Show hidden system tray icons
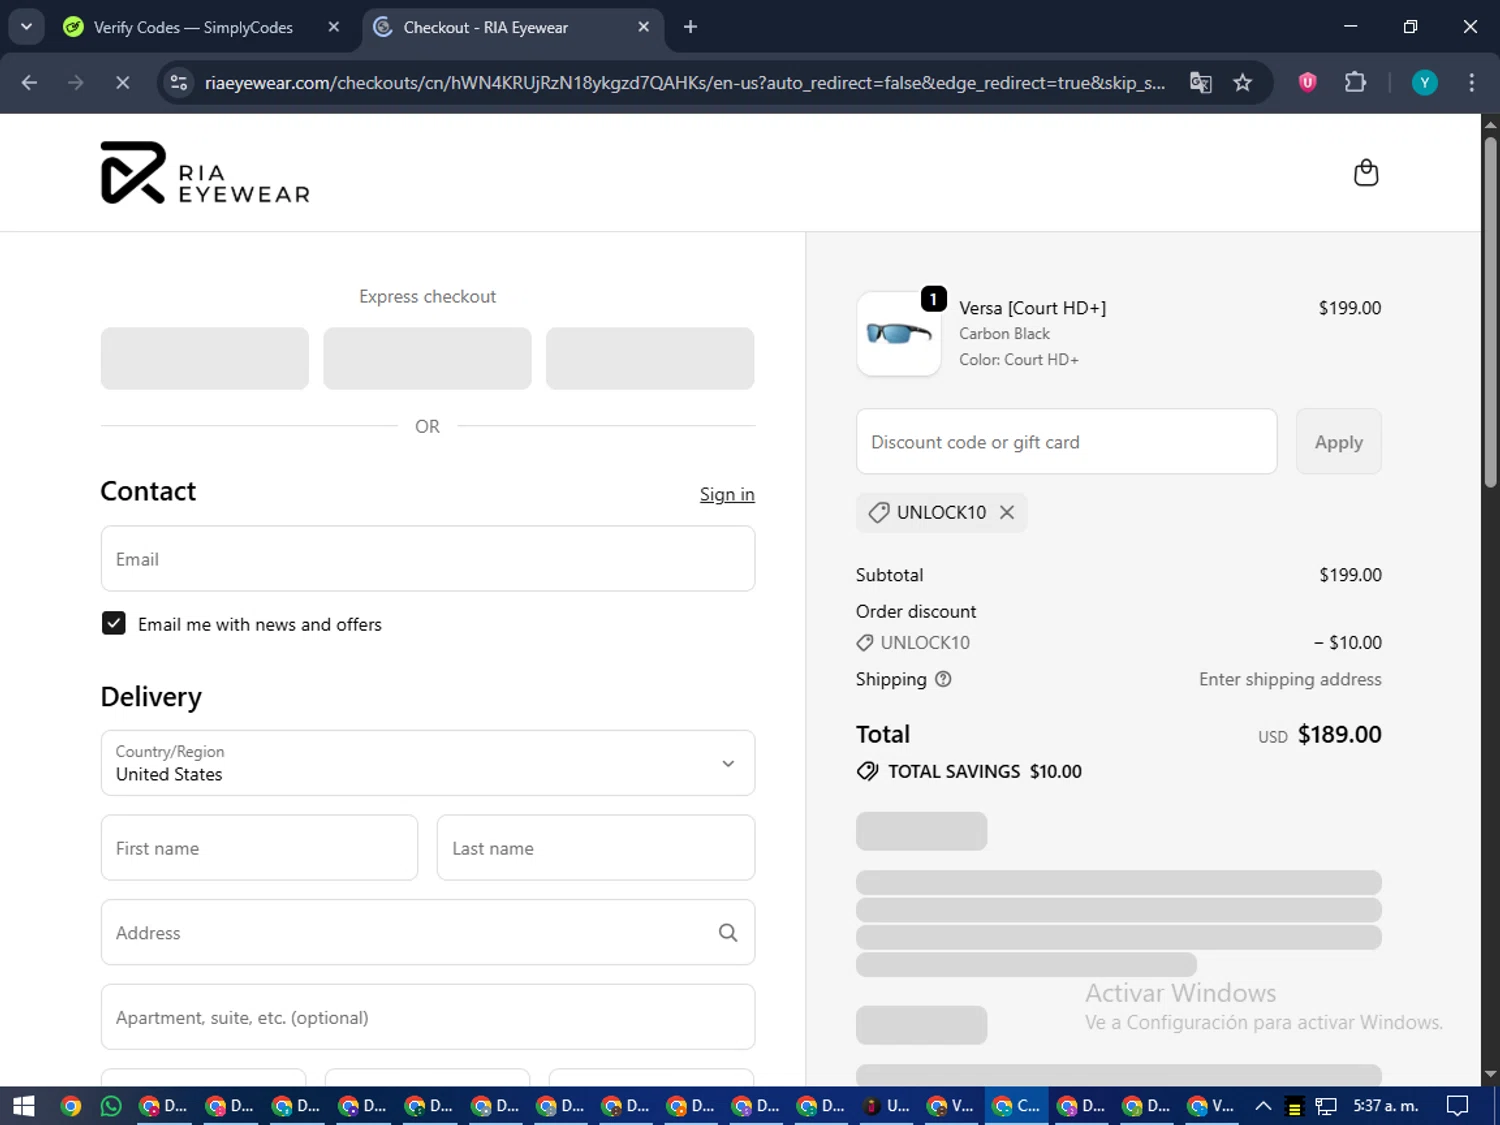Screen dimensions: 1500x1125 click(x=1263, y=1105)
